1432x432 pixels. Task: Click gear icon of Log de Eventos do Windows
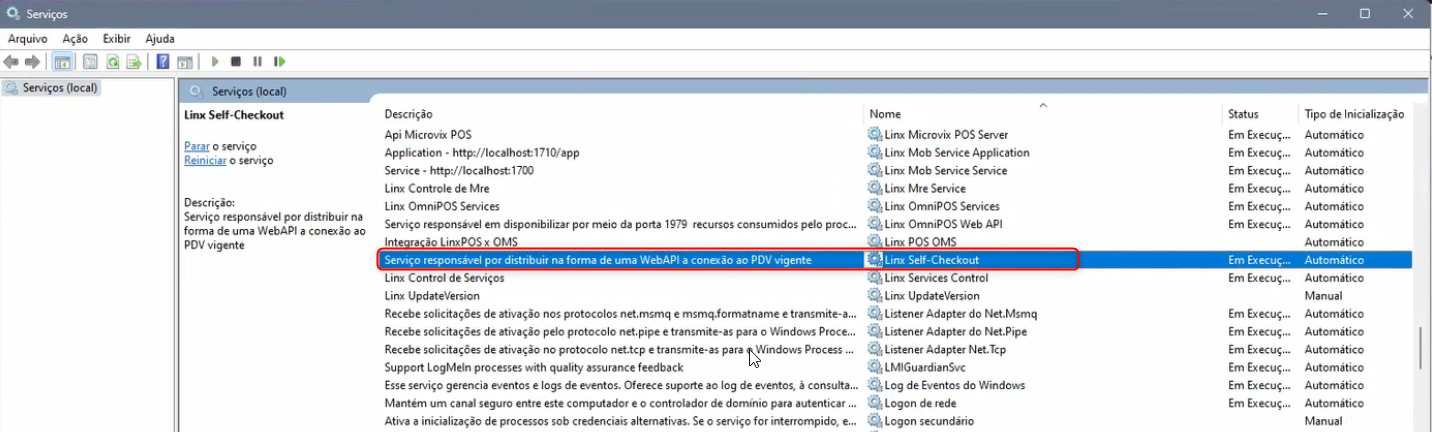click(875, 385)
